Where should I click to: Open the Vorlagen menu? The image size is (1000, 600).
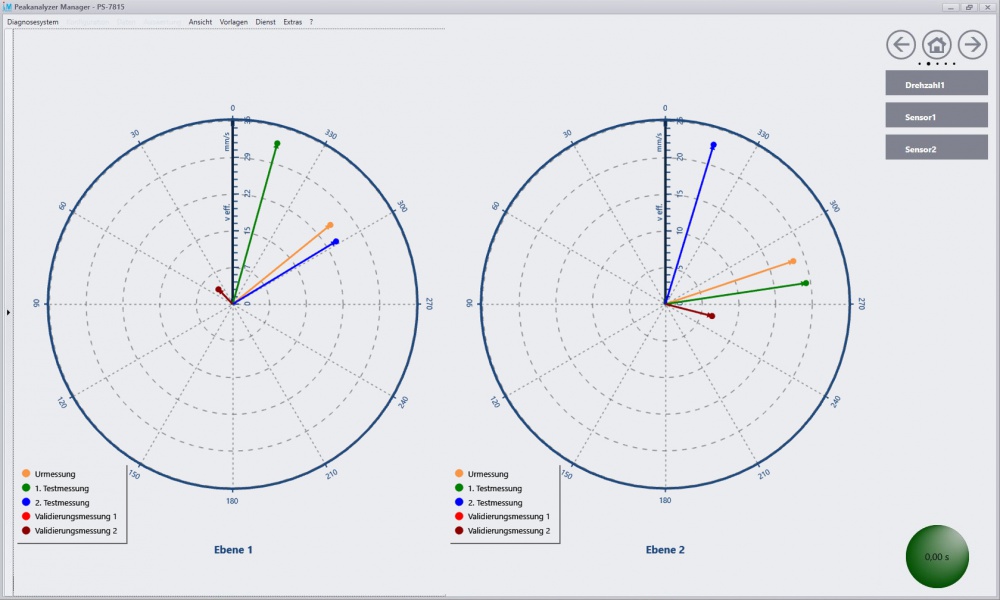[x=234, y=21]
